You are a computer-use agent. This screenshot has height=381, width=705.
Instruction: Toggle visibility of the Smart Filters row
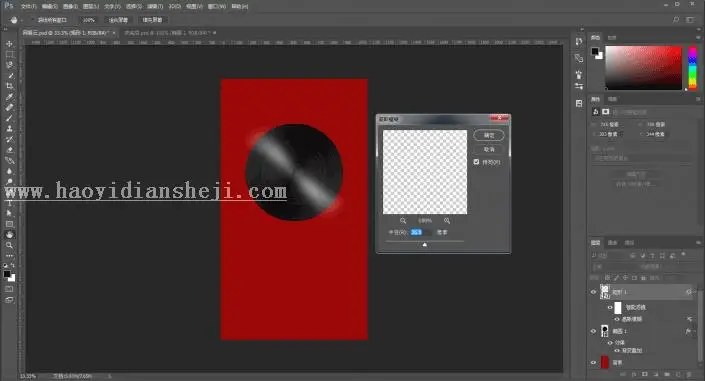[x=610, y=308]
